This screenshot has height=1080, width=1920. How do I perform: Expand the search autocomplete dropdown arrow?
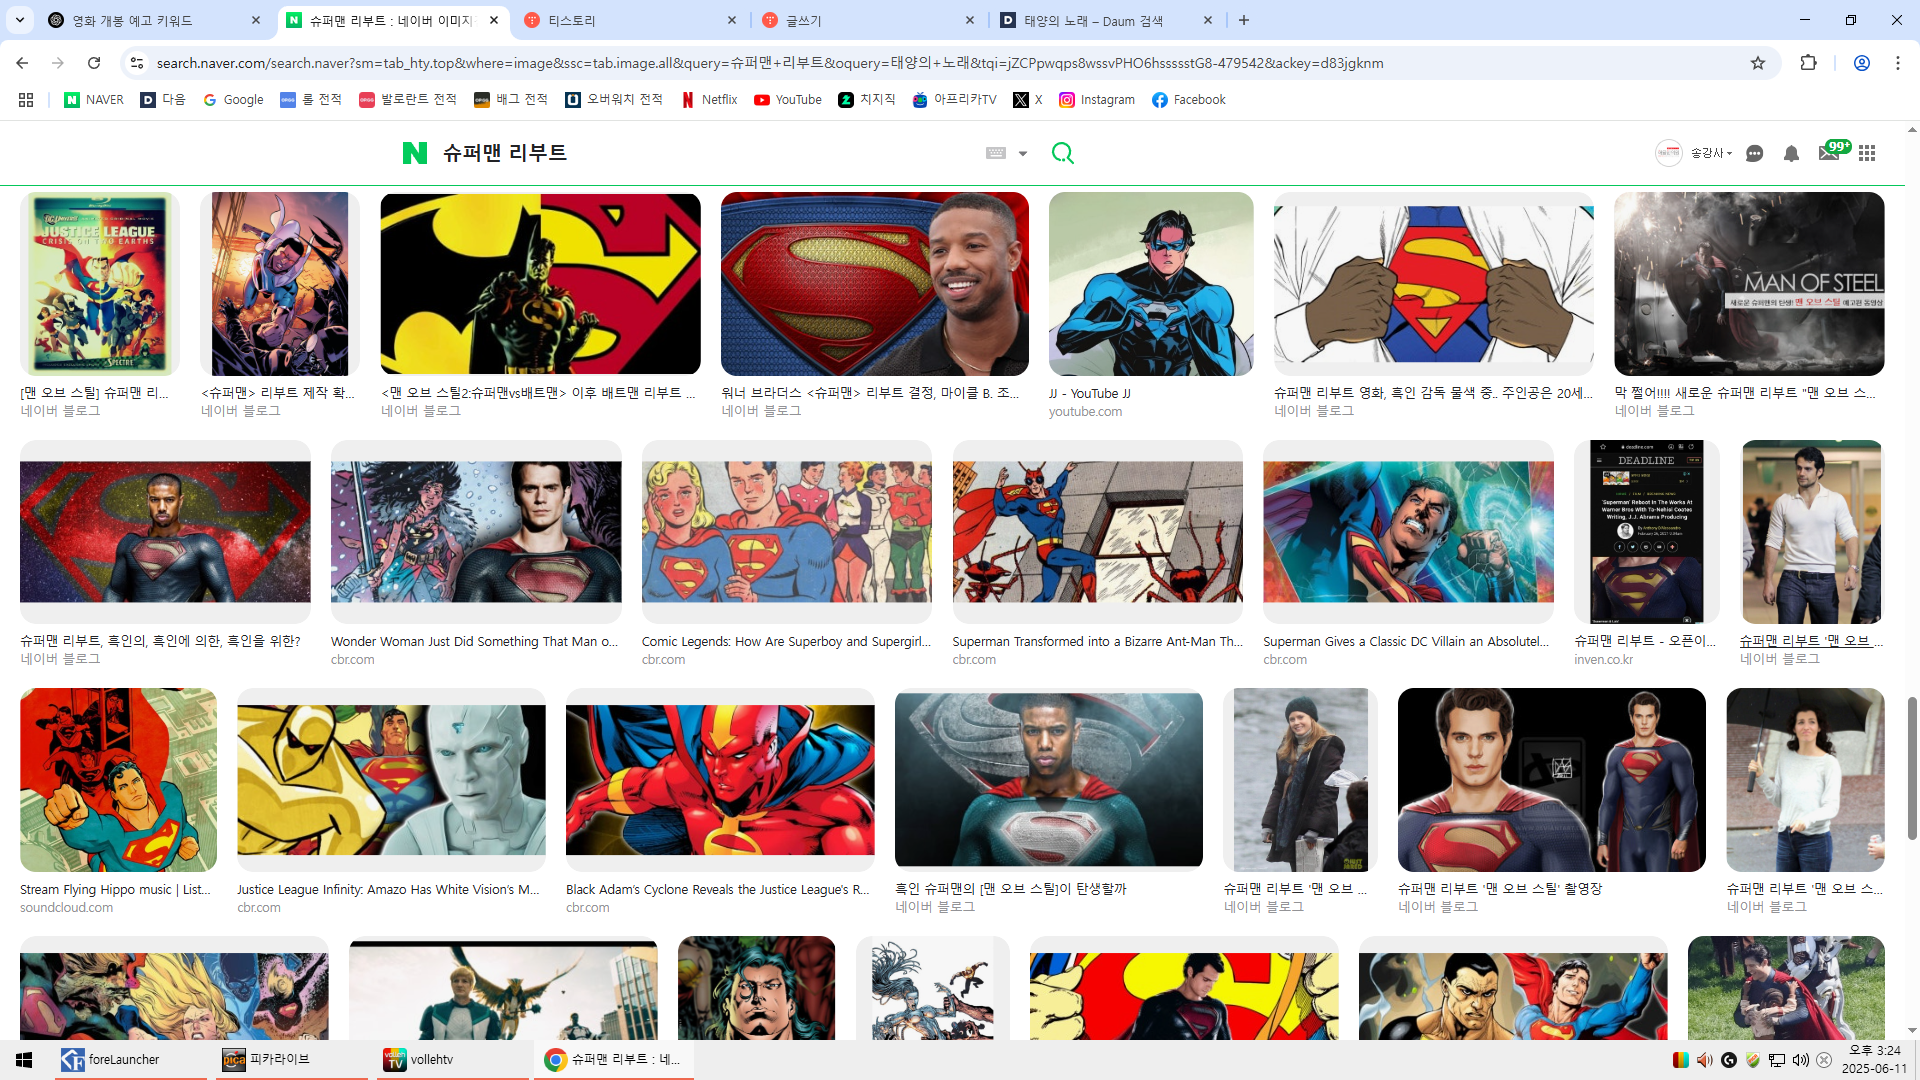click(1023, 153)
